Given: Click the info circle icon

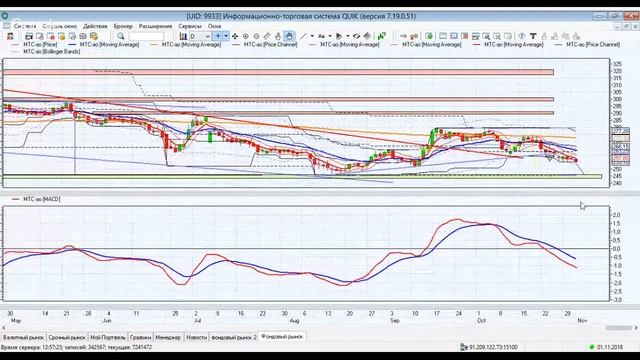Looking at the screenshot, I should [522, 36].
